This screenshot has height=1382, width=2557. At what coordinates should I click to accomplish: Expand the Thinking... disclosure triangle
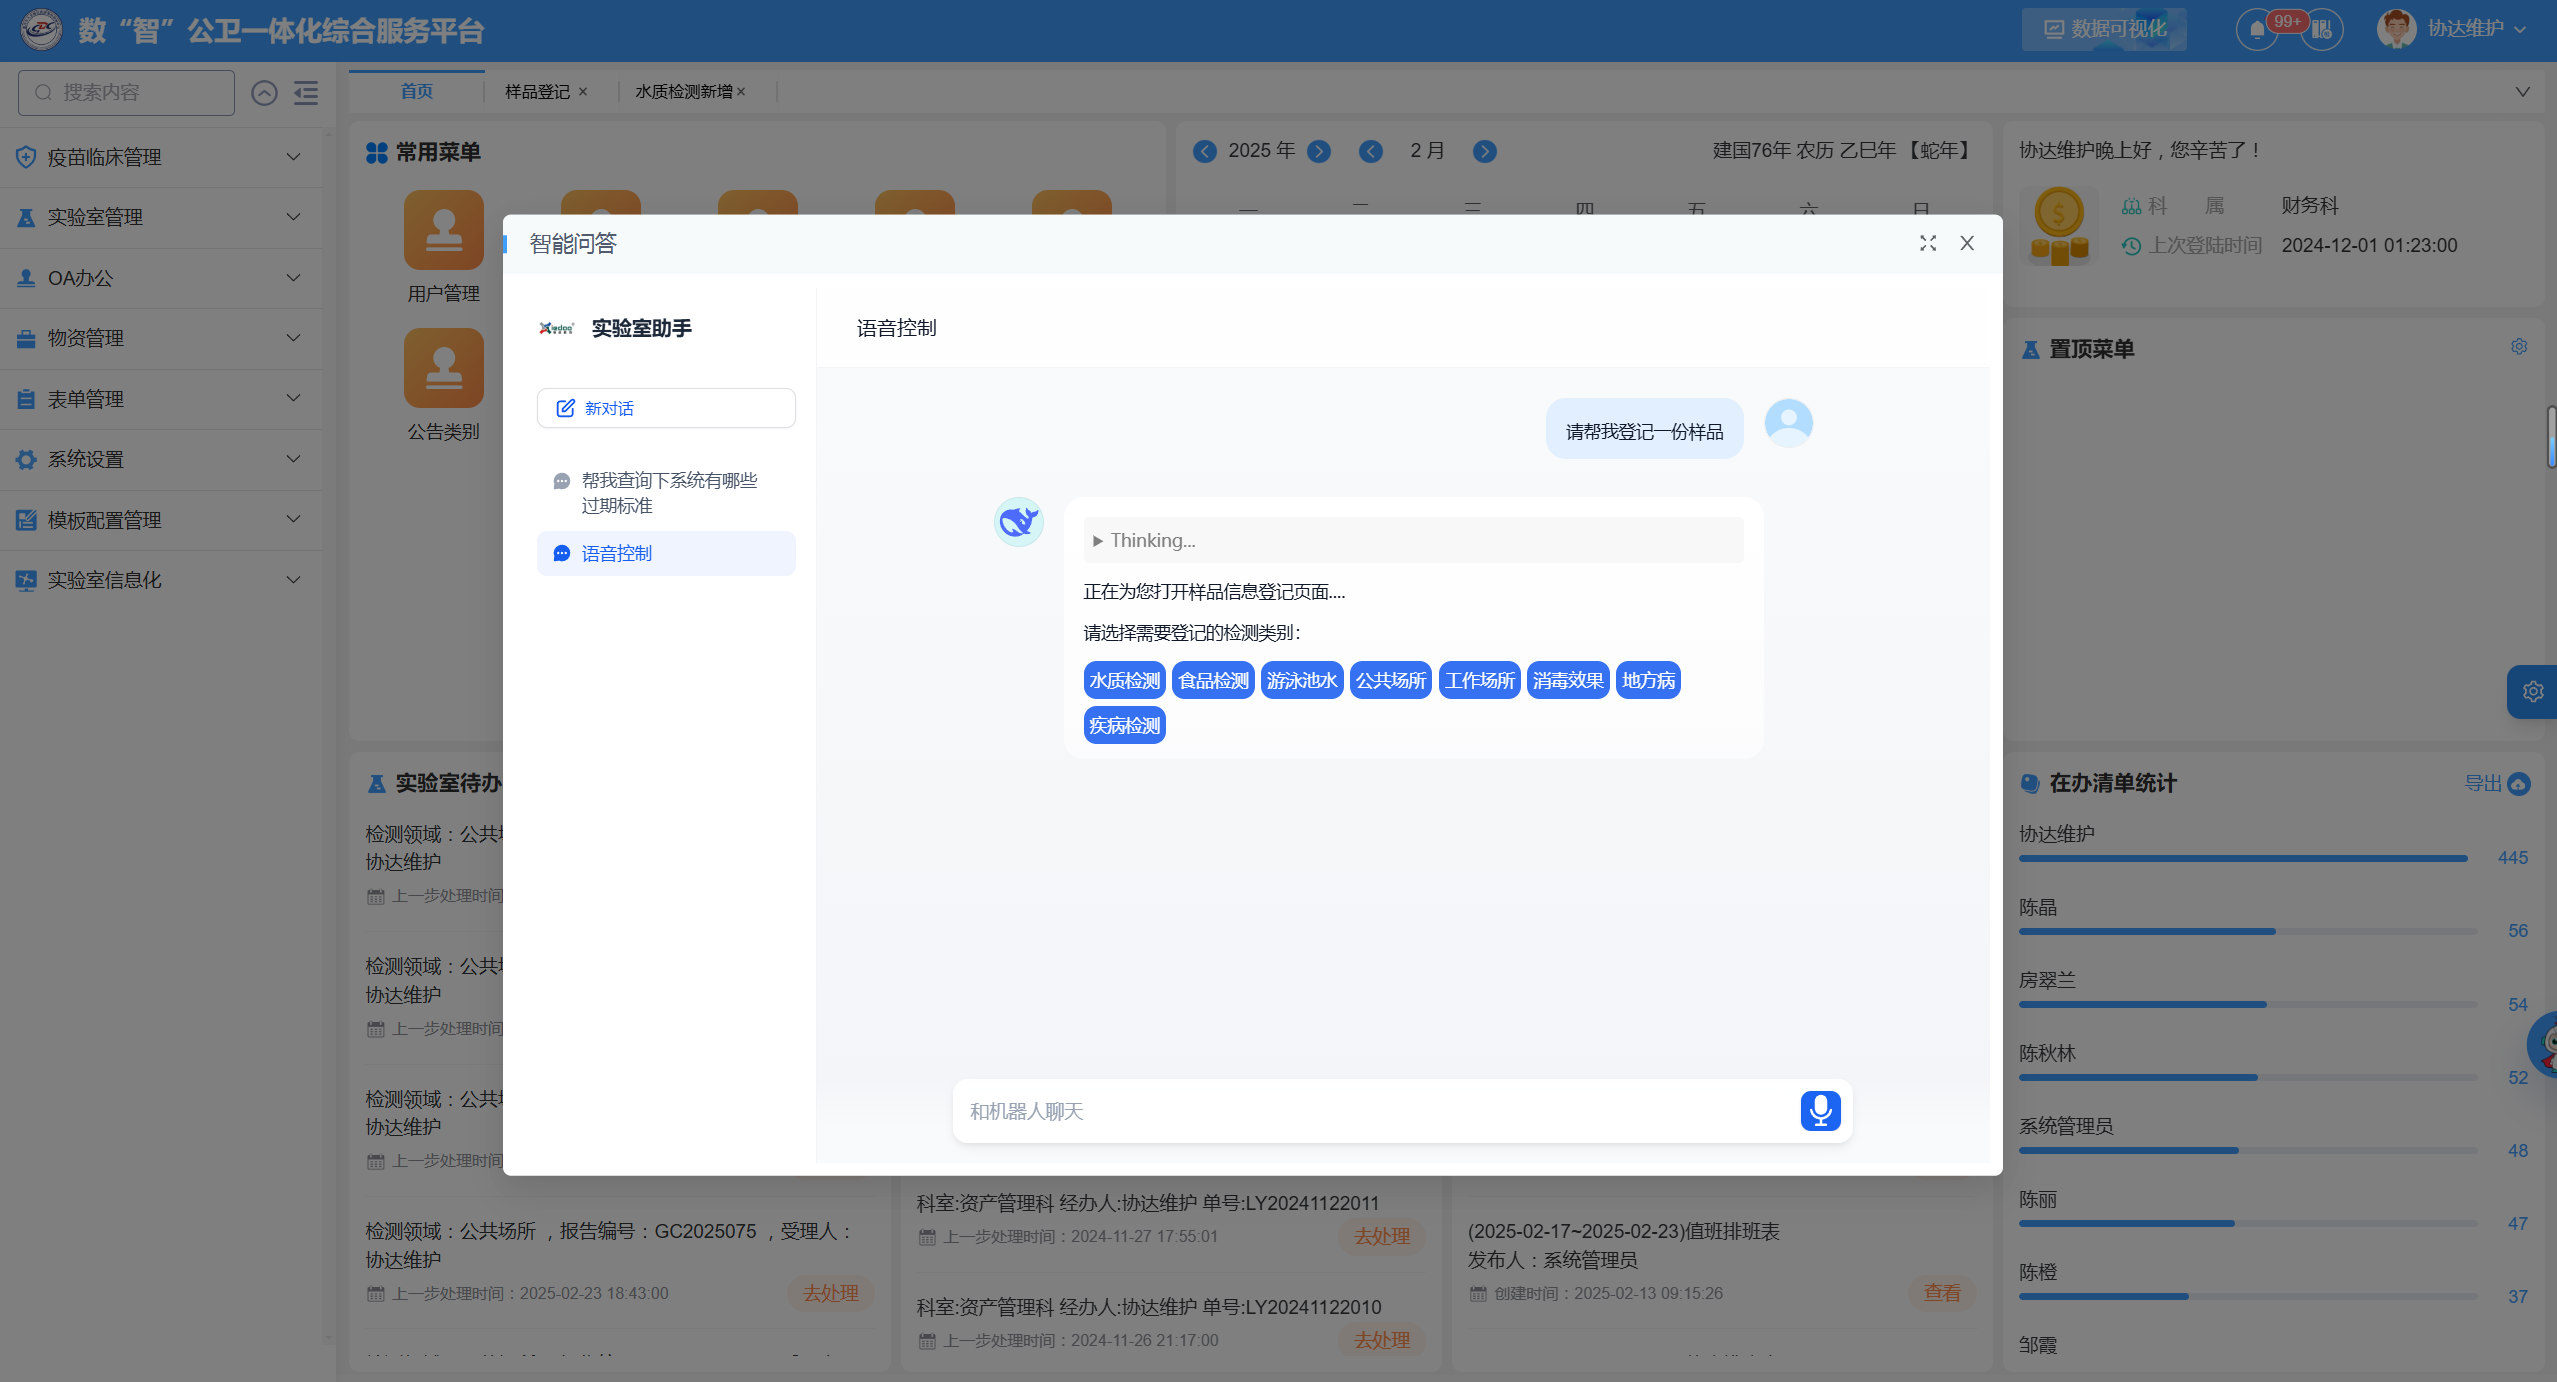pyautogui.click(x=1097, y=541)
